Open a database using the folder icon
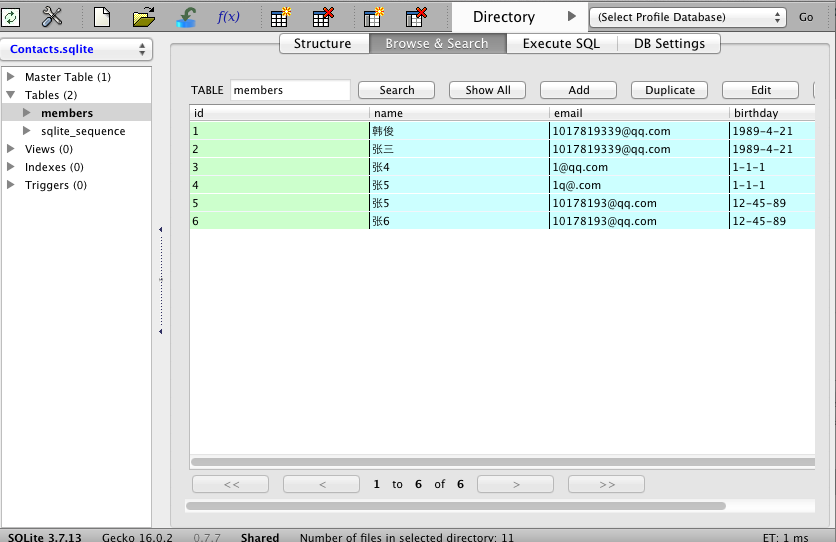 [x=145, y=16]
